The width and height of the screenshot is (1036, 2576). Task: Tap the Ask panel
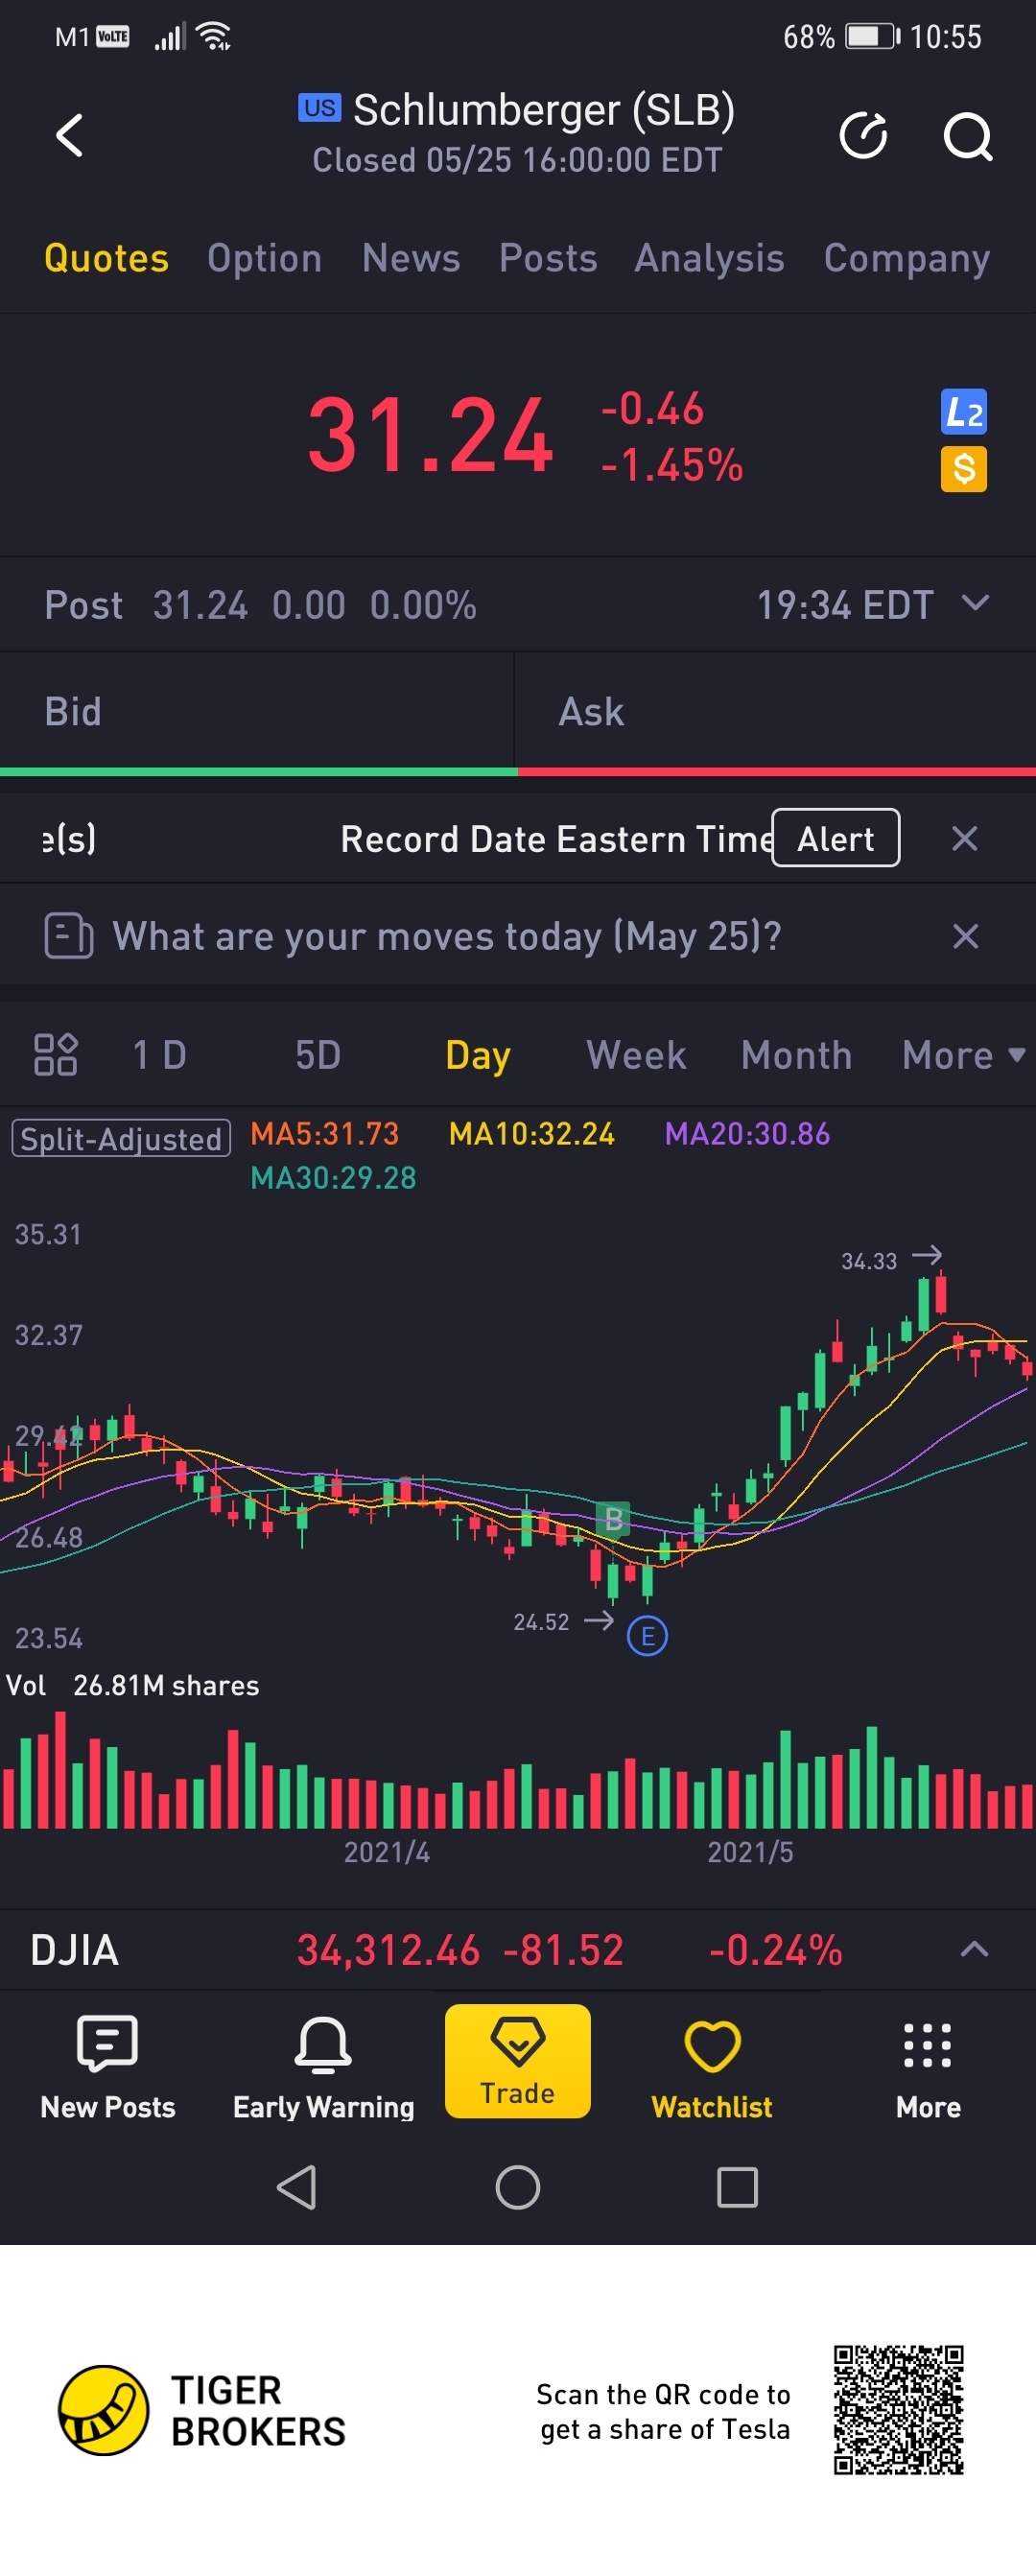point(775,711)
